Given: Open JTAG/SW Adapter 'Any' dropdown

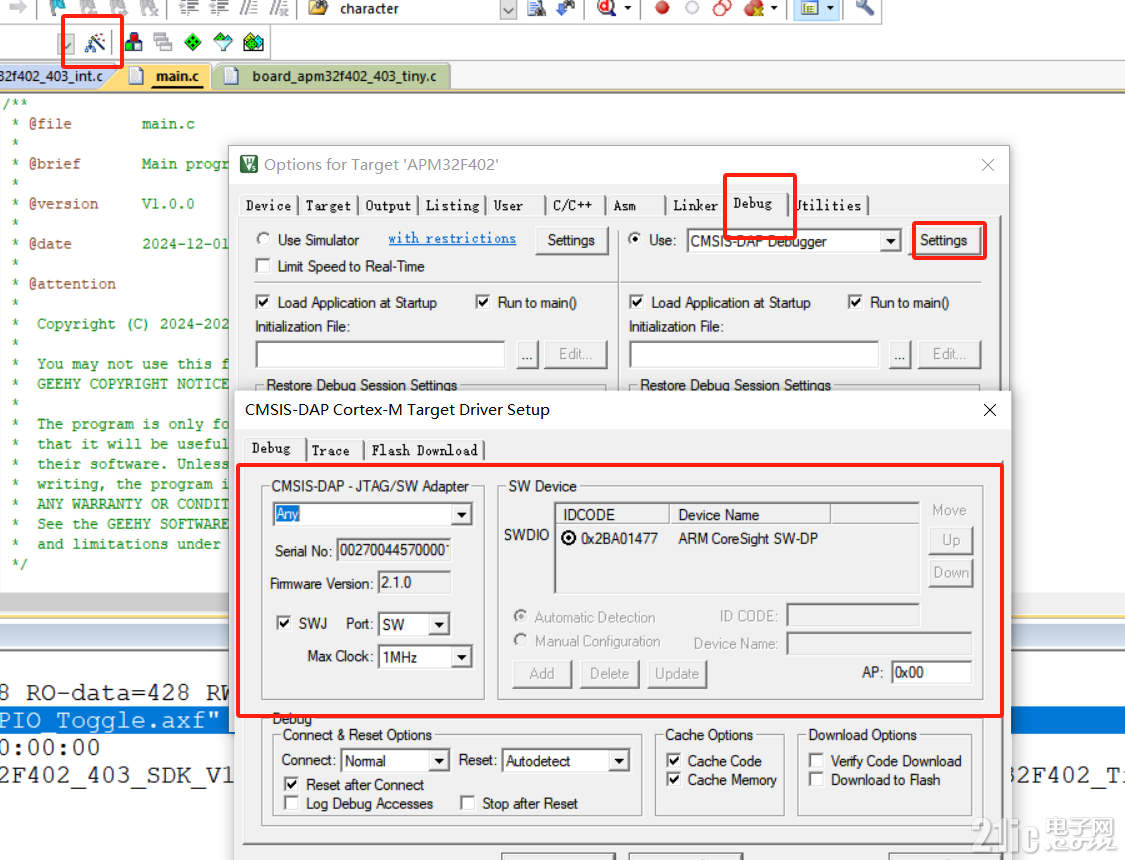Looking at the screenshot, I should click(x=461, y=514).
